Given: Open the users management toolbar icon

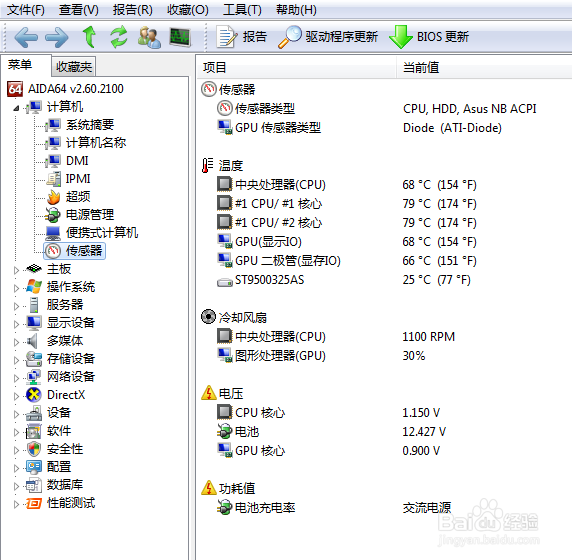Looking at the screenshot, I should (149, 37).
